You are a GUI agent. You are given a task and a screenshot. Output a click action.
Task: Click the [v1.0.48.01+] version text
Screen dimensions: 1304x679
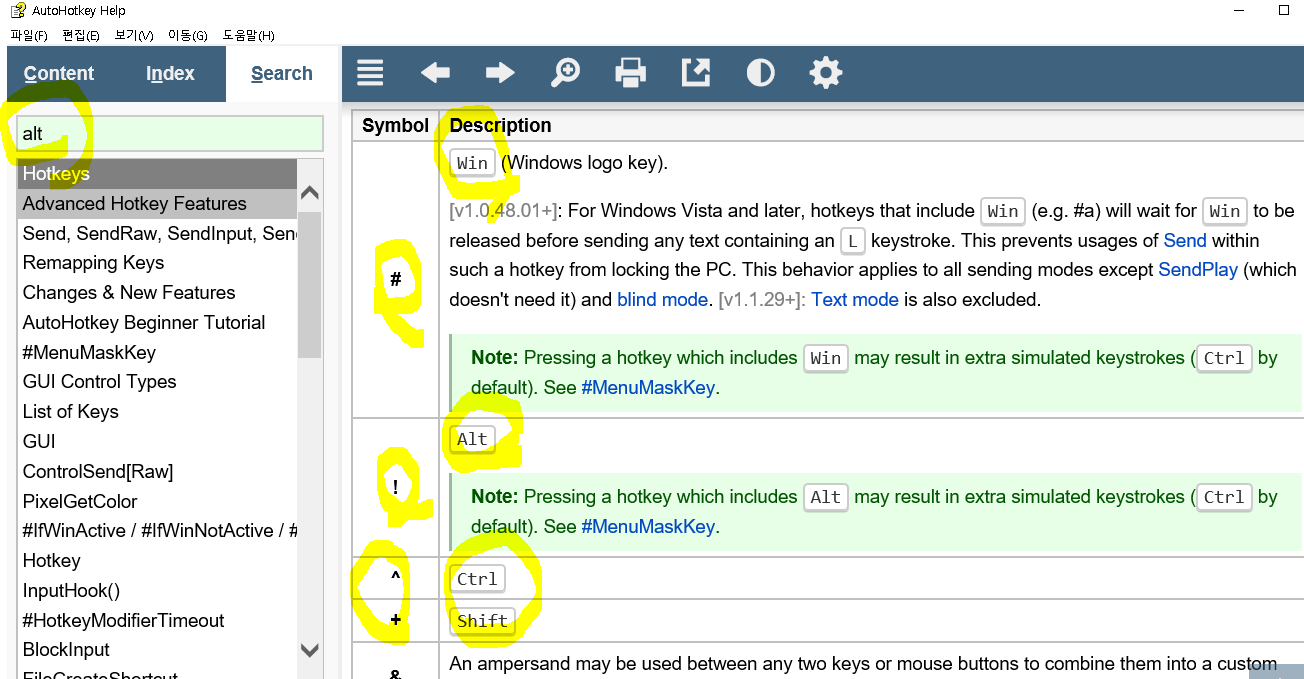[503, 211]
